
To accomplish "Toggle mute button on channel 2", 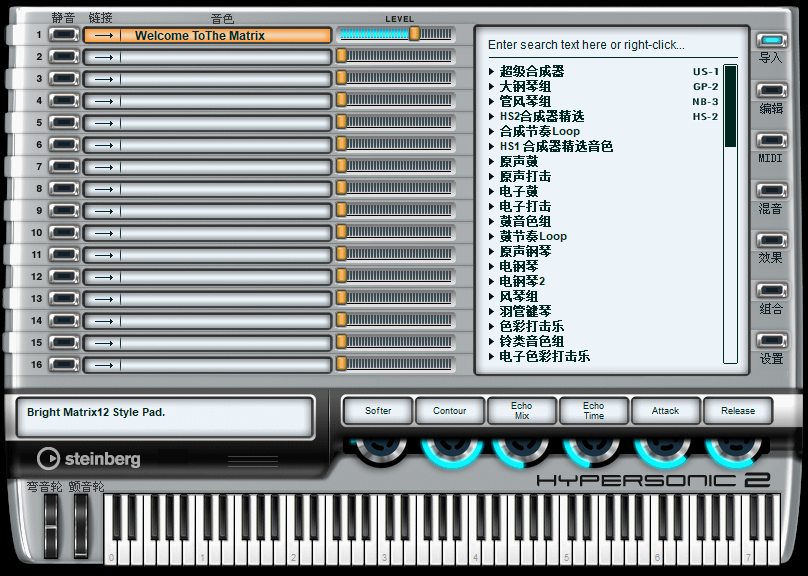I will click(64, 57).
